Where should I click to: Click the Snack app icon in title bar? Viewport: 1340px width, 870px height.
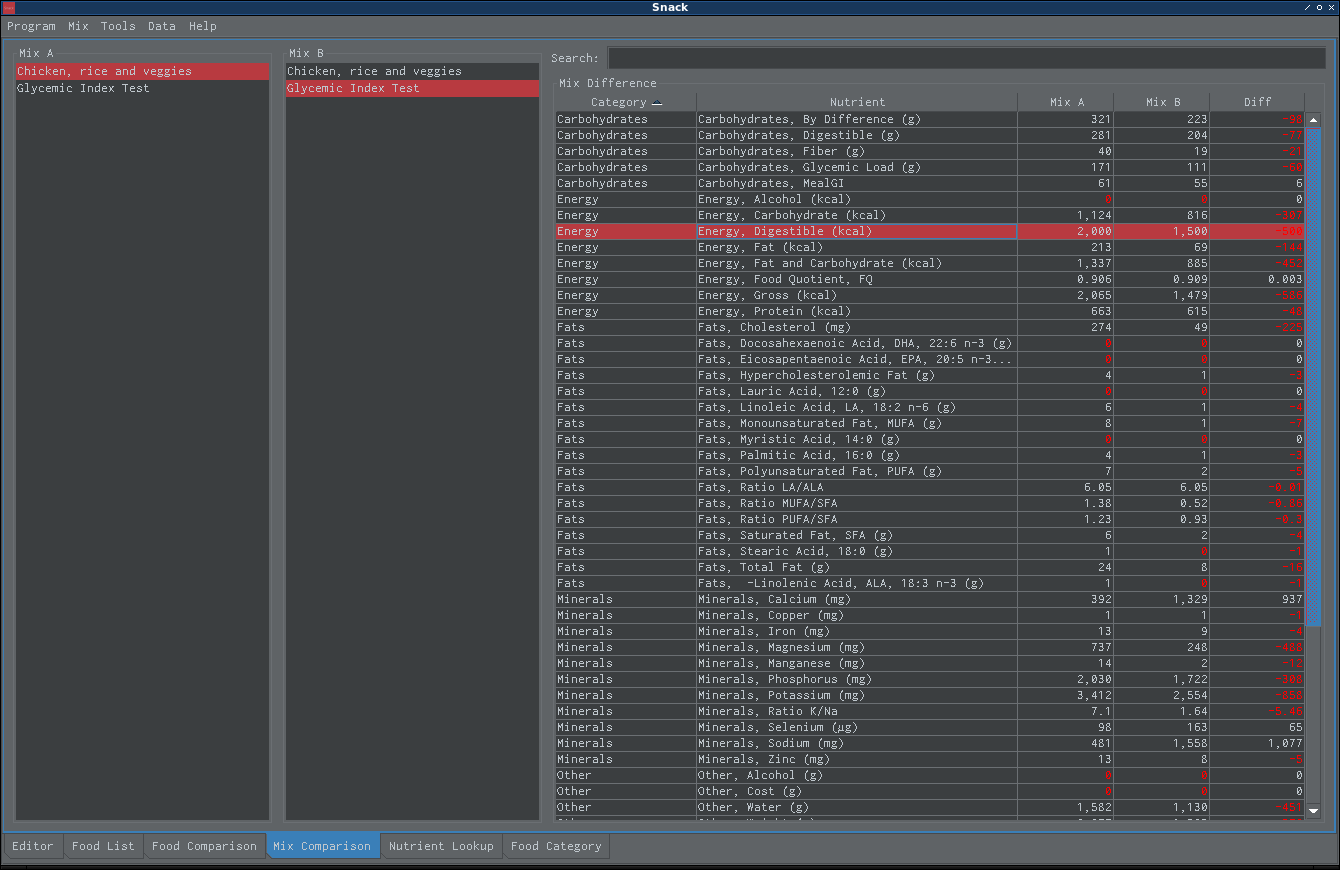click(x=9, y=7)
